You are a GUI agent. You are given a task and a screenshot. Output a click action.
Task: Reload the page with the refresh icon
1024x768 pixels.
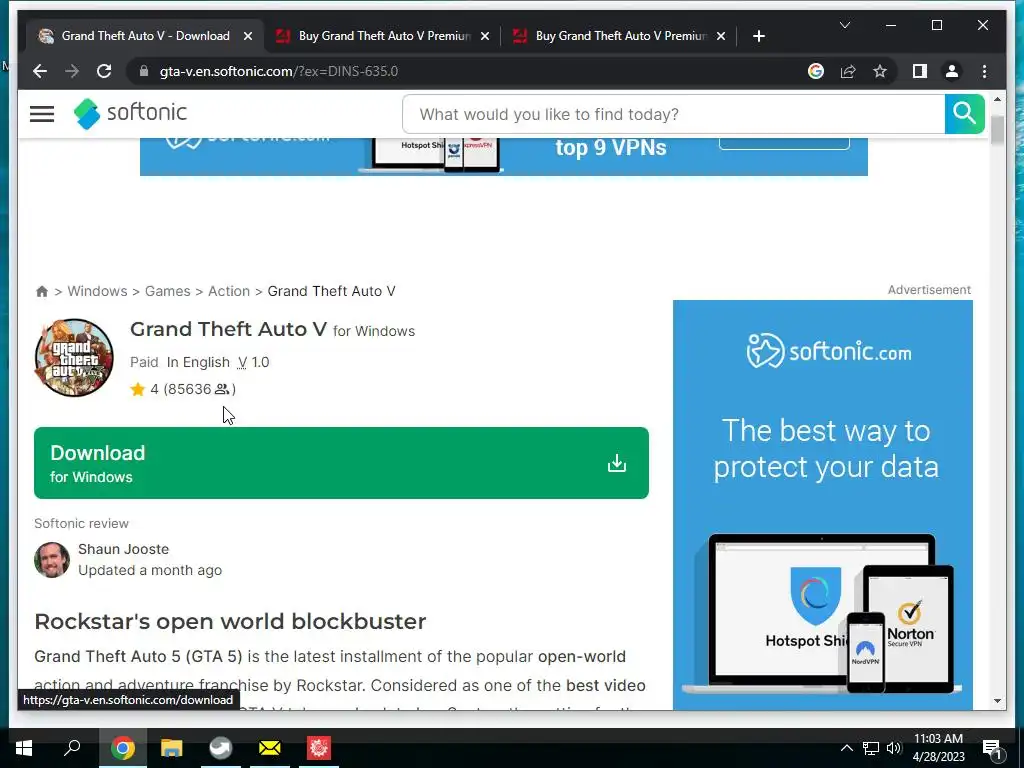(104, 71)
